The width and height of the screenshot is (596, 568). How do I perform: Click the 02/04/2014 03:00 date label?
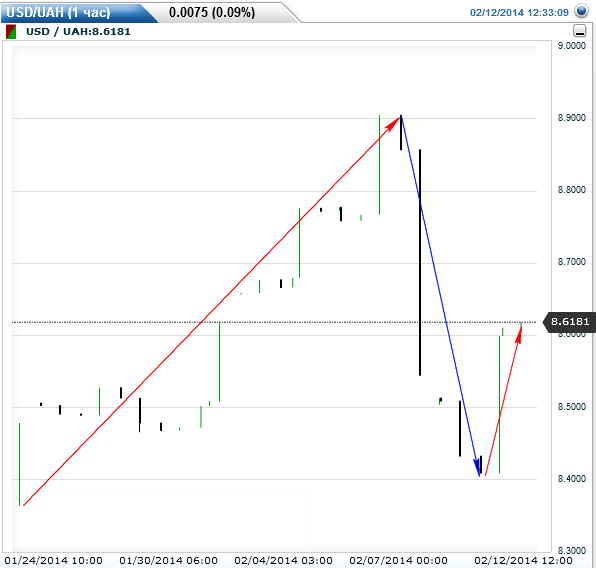(284, 560)
